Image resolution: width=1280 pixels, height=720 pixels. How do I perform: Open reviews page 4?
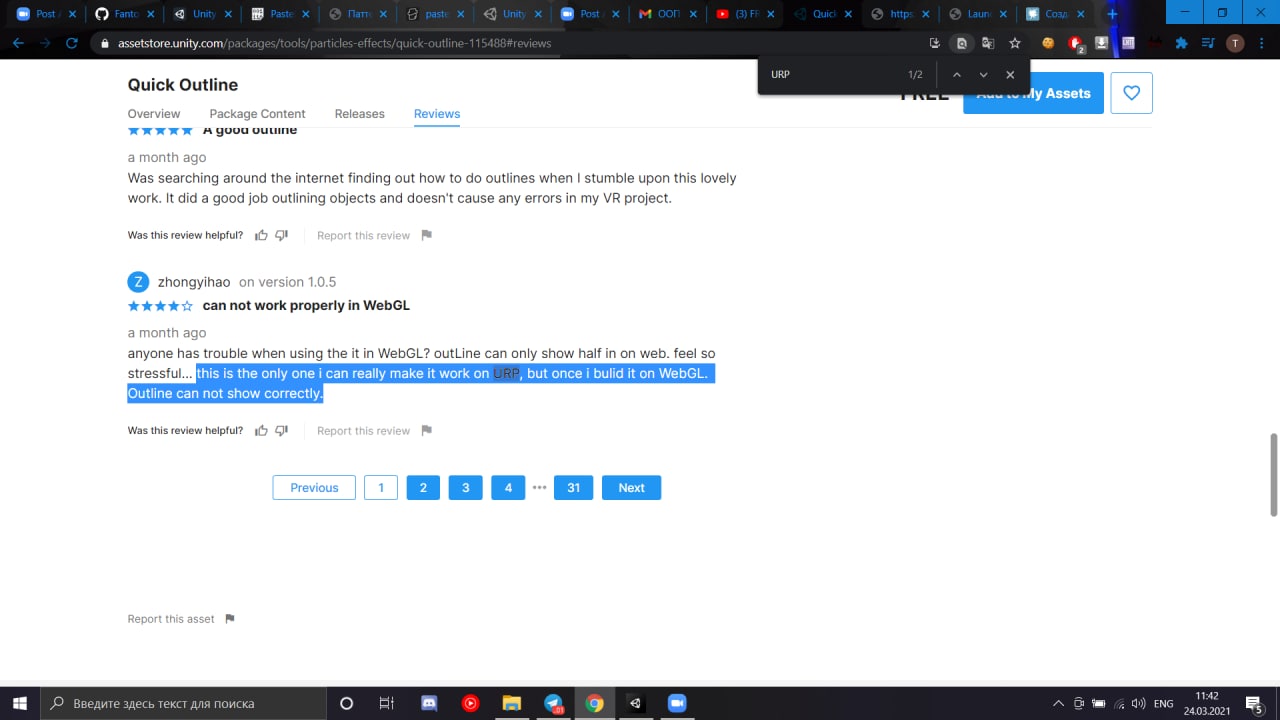pyautogui.click(x=508, y=488)
